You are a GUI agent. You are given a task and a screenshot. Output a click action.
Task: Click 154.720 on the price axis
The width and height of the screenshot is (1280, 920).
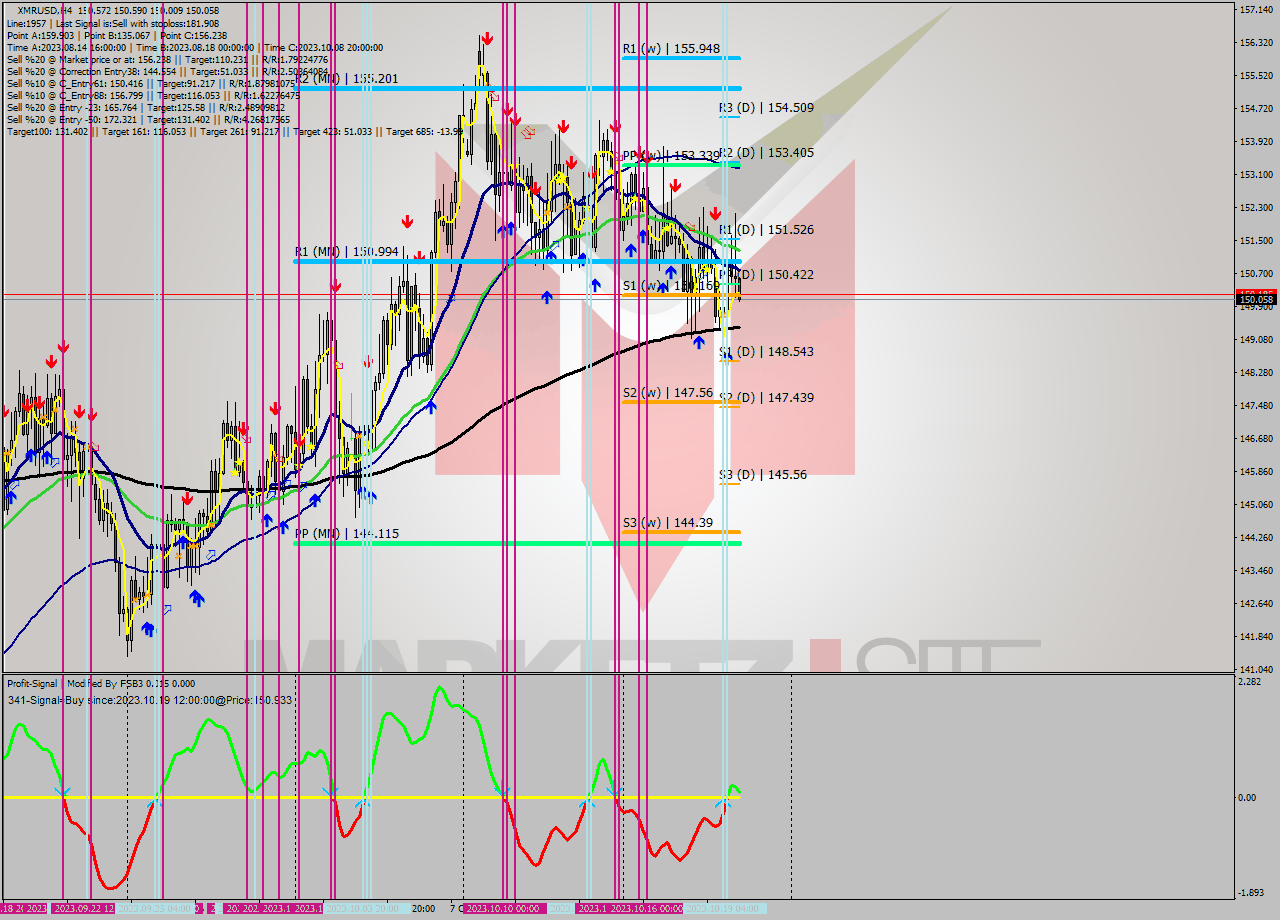click(1255, 108)
